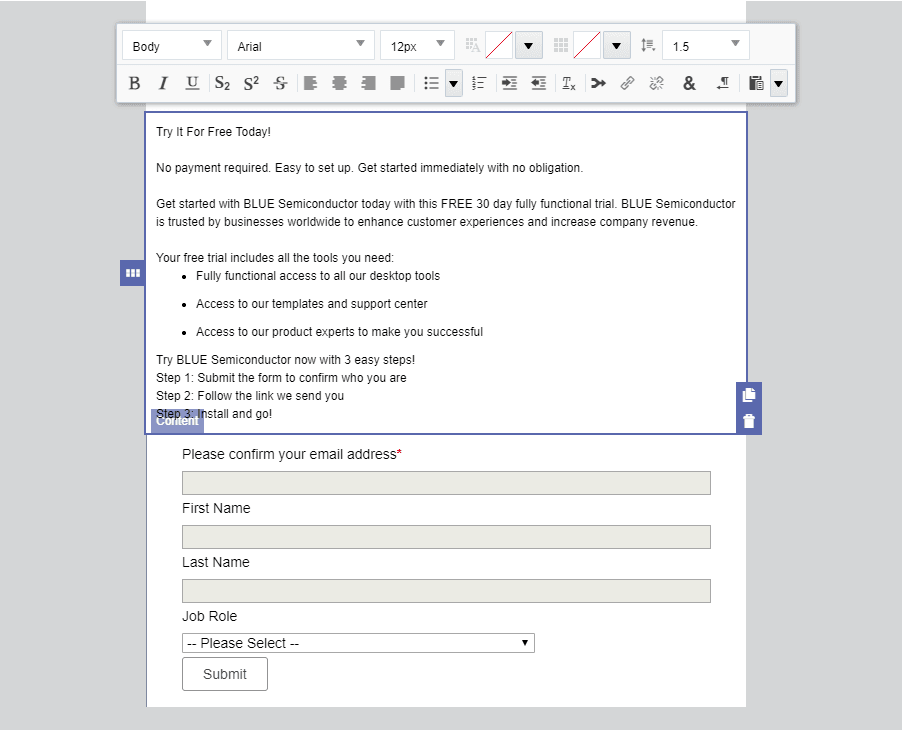The width and height of the screenshot is (902, 730).
Task: Insert a numbered list
Action: pos(479,83)
